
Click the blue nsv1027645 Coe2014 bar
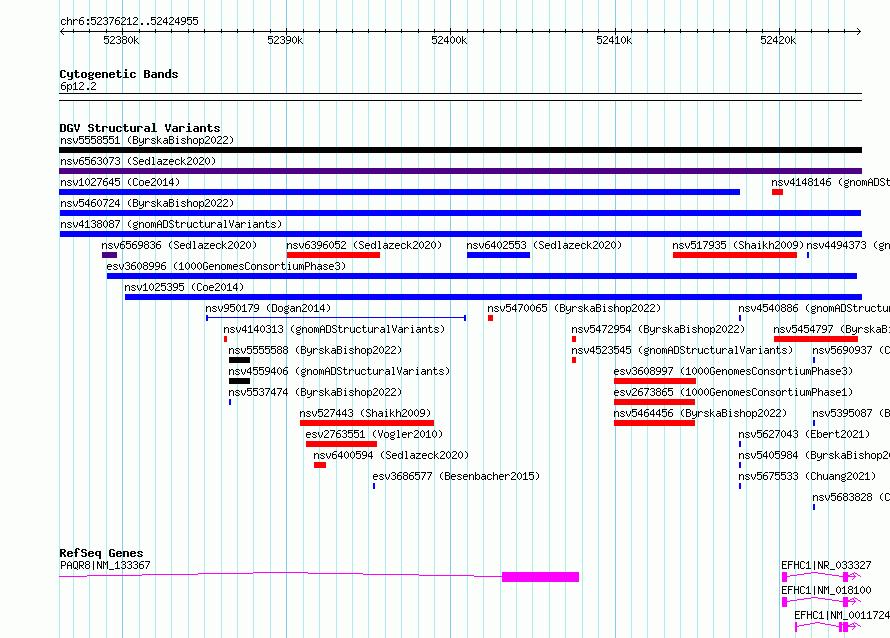click(x=400, y=192)
